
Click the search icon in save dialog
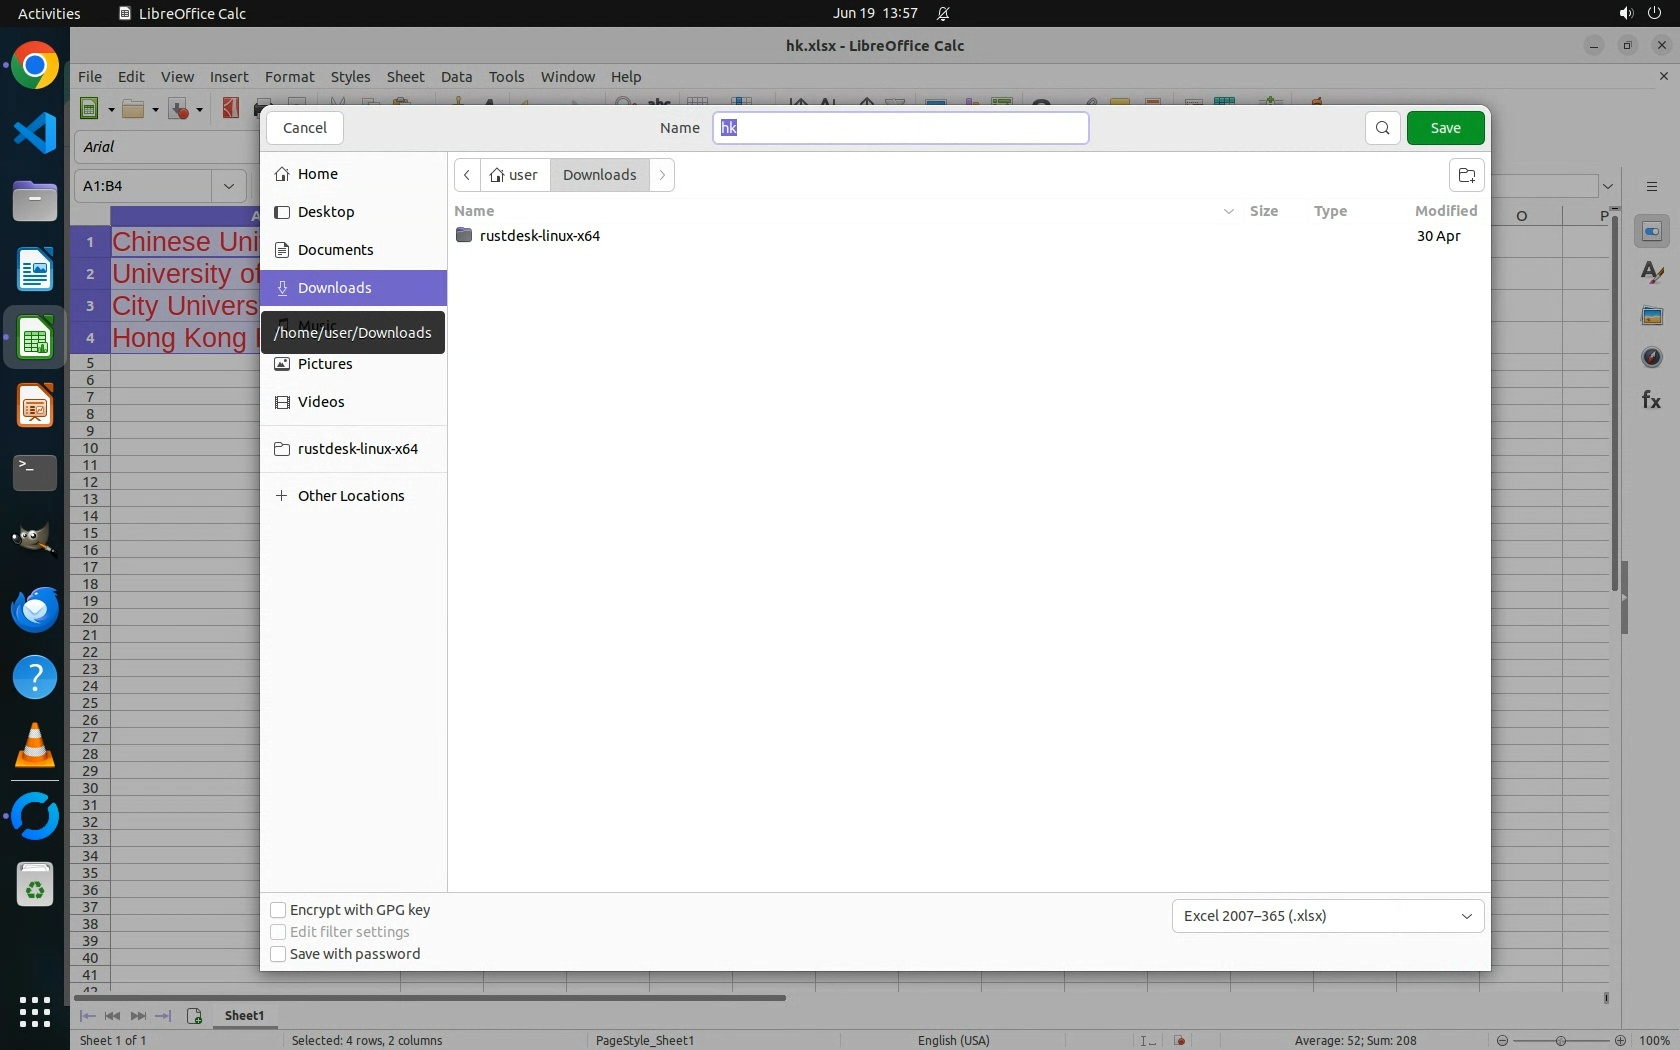[x=1382, y=128]
